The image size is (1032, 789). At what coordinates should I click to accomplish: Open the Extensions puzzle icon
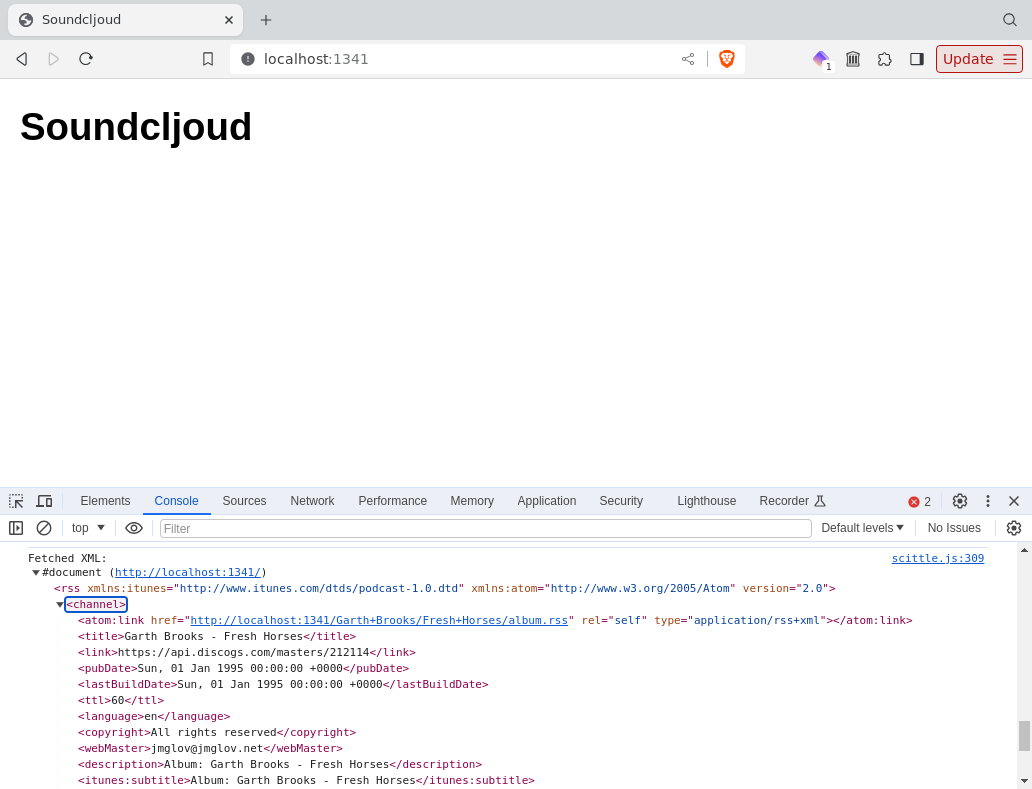885,59
